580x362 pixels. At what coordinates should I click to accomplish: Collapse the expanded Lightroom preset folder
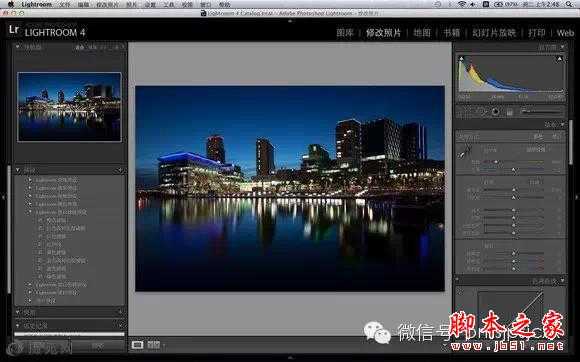click(x=29, y=212)
